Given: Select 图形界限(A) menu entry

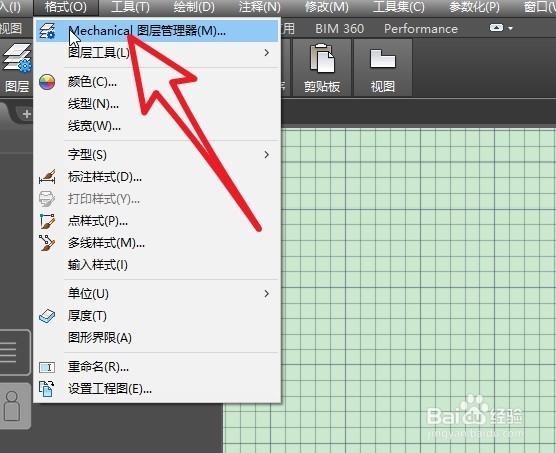Looking at the screenshot, I should coord(157,337).
